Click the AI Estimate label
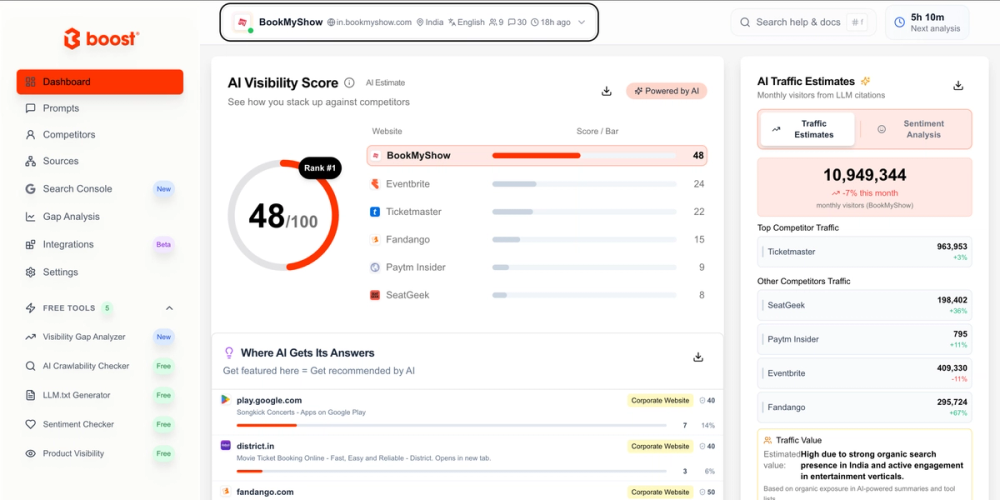The width and height of the screenshot is (1000, 500). (x=385, y=83)
